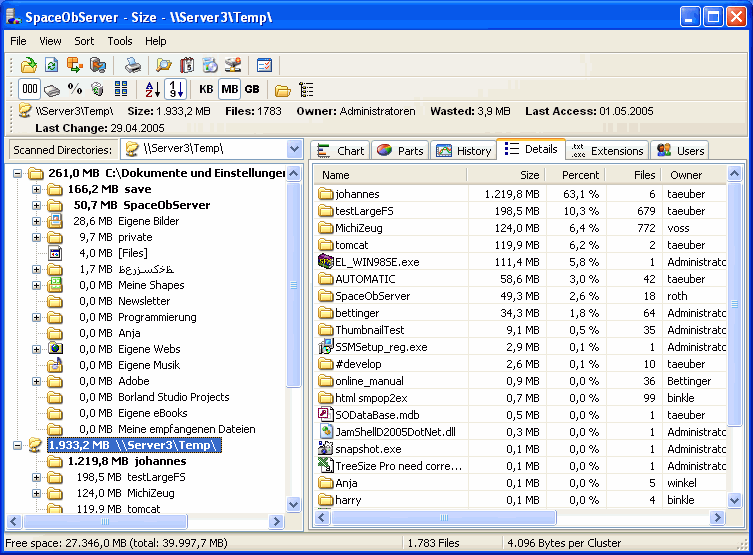Image resolution: width=753 pixels, height=555 pixels.
Task: Switch size unit to GB
Action: 252,89
